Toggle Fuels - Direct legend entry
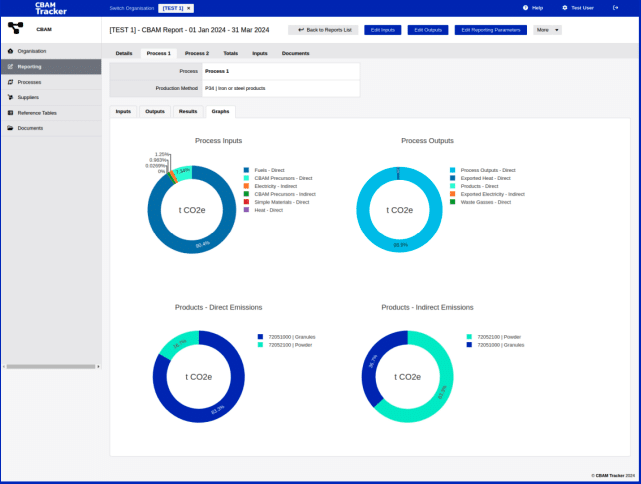 tap(271, 170)
